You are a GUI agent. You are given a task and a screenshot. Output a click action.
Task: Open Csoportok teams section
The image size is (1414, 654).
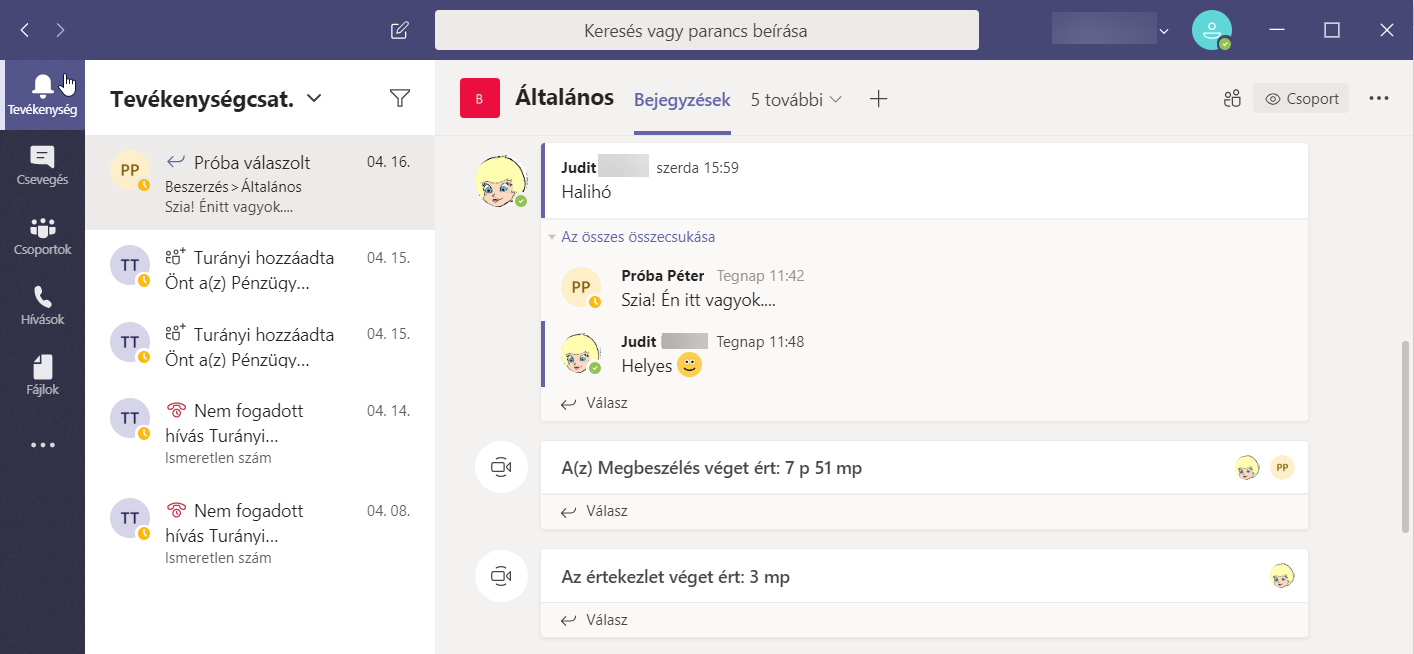42,236
